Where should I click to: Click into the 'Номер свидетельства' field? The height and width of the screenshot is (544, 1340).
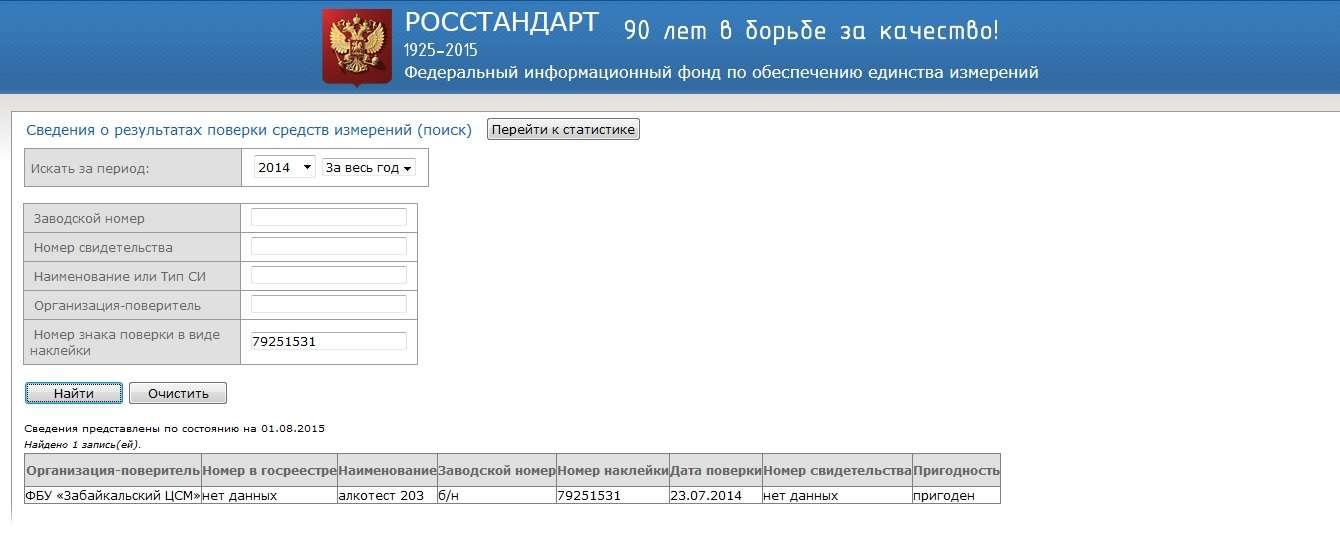point(328,247)
